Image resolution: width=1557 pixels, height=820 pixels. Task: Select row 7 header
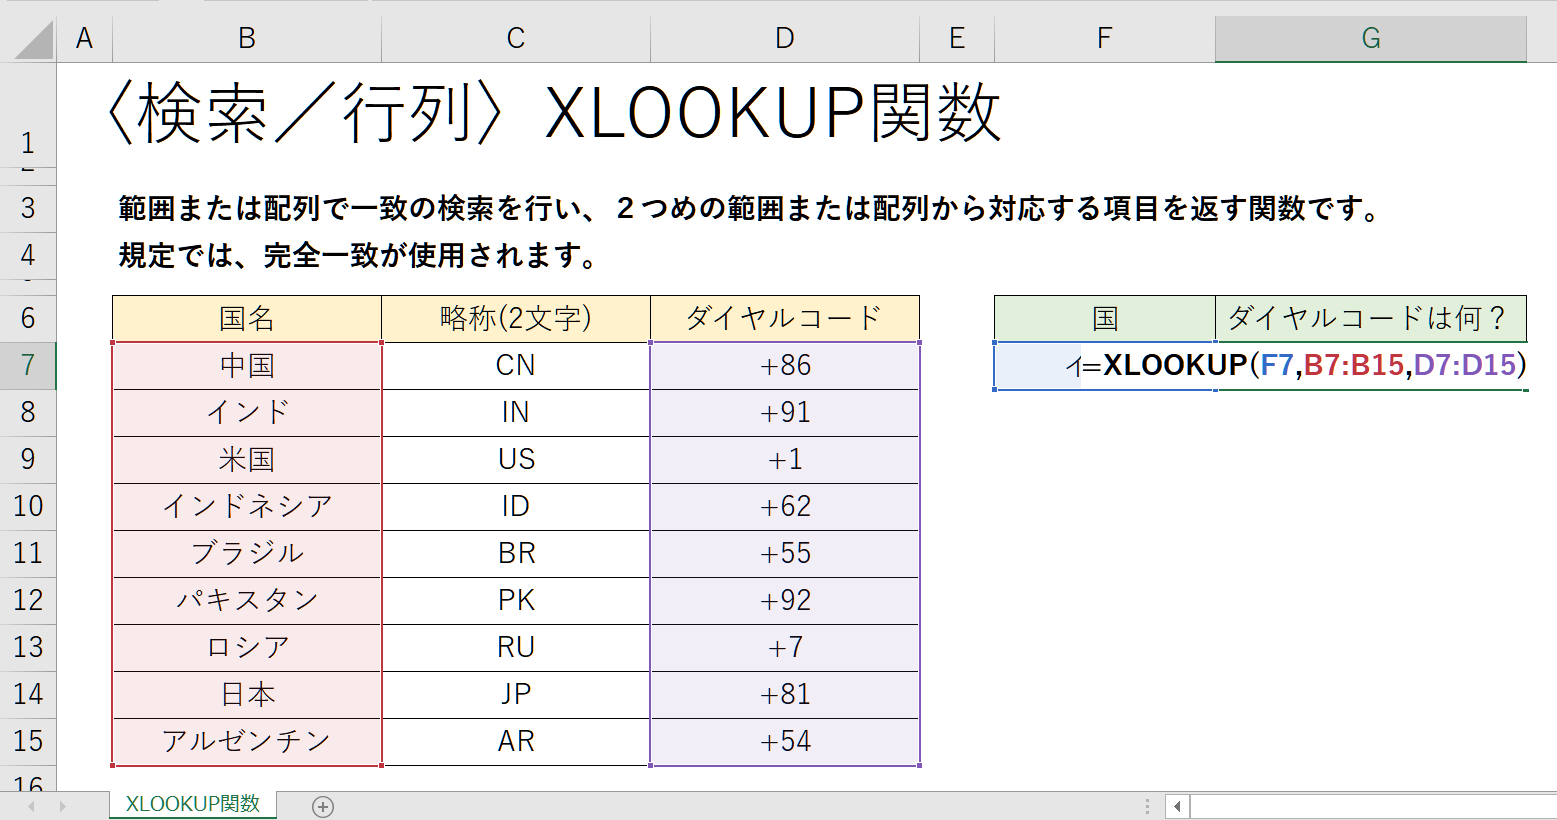tap(28, 365)
